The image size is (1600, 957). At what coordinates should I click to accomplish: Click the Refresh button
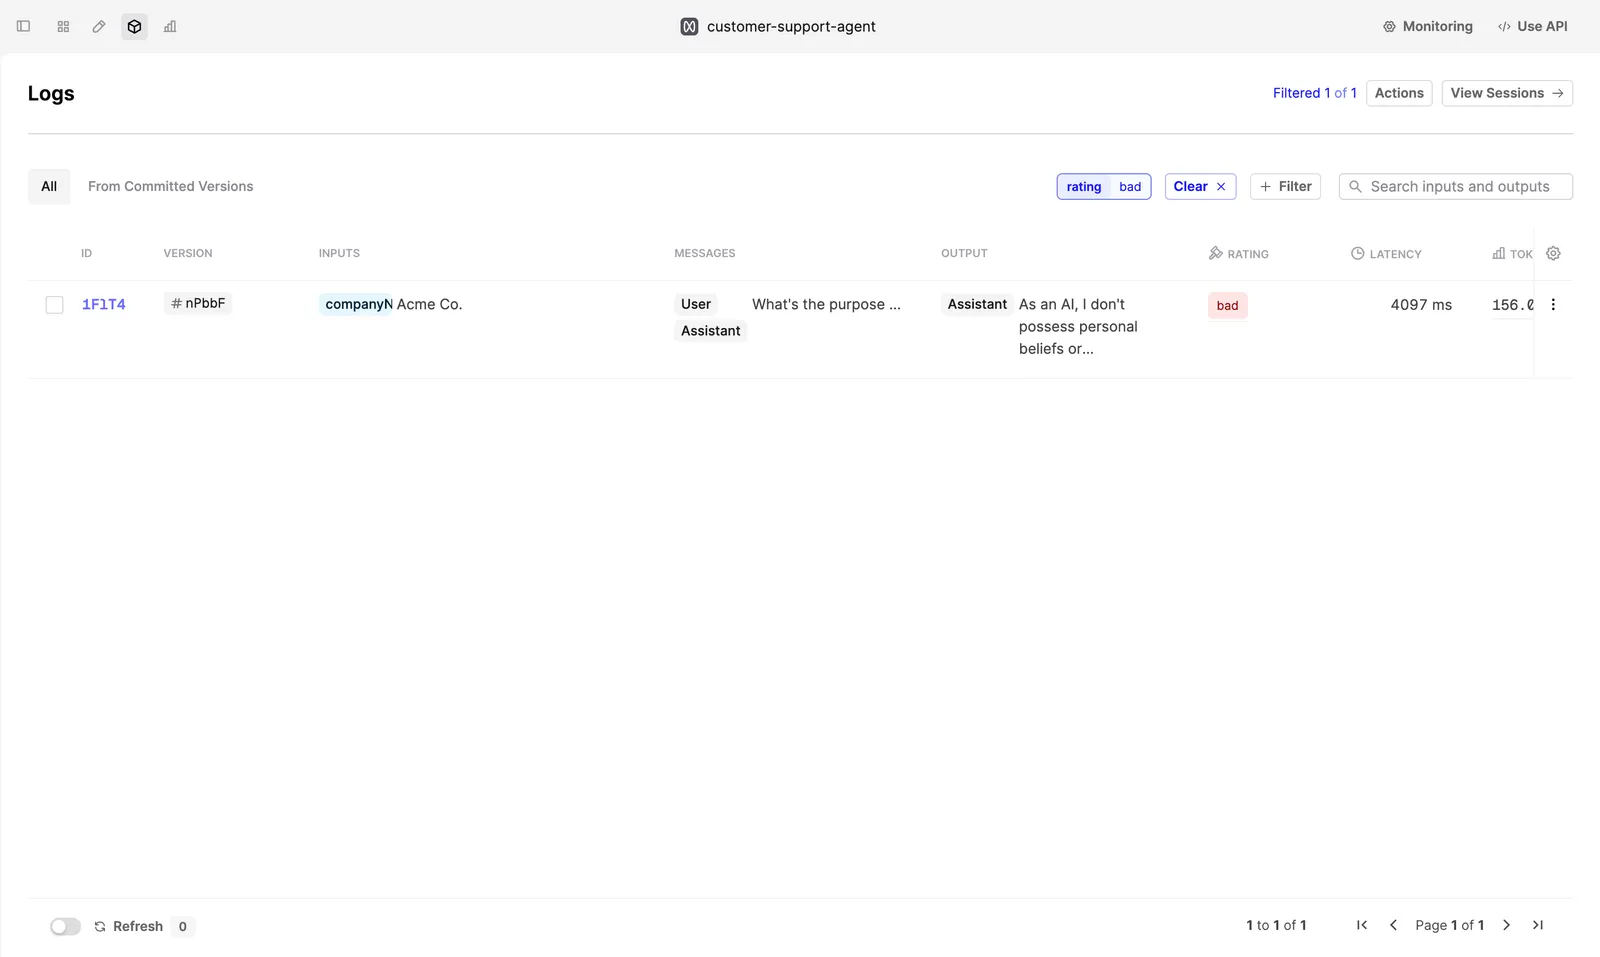point(129,927)
